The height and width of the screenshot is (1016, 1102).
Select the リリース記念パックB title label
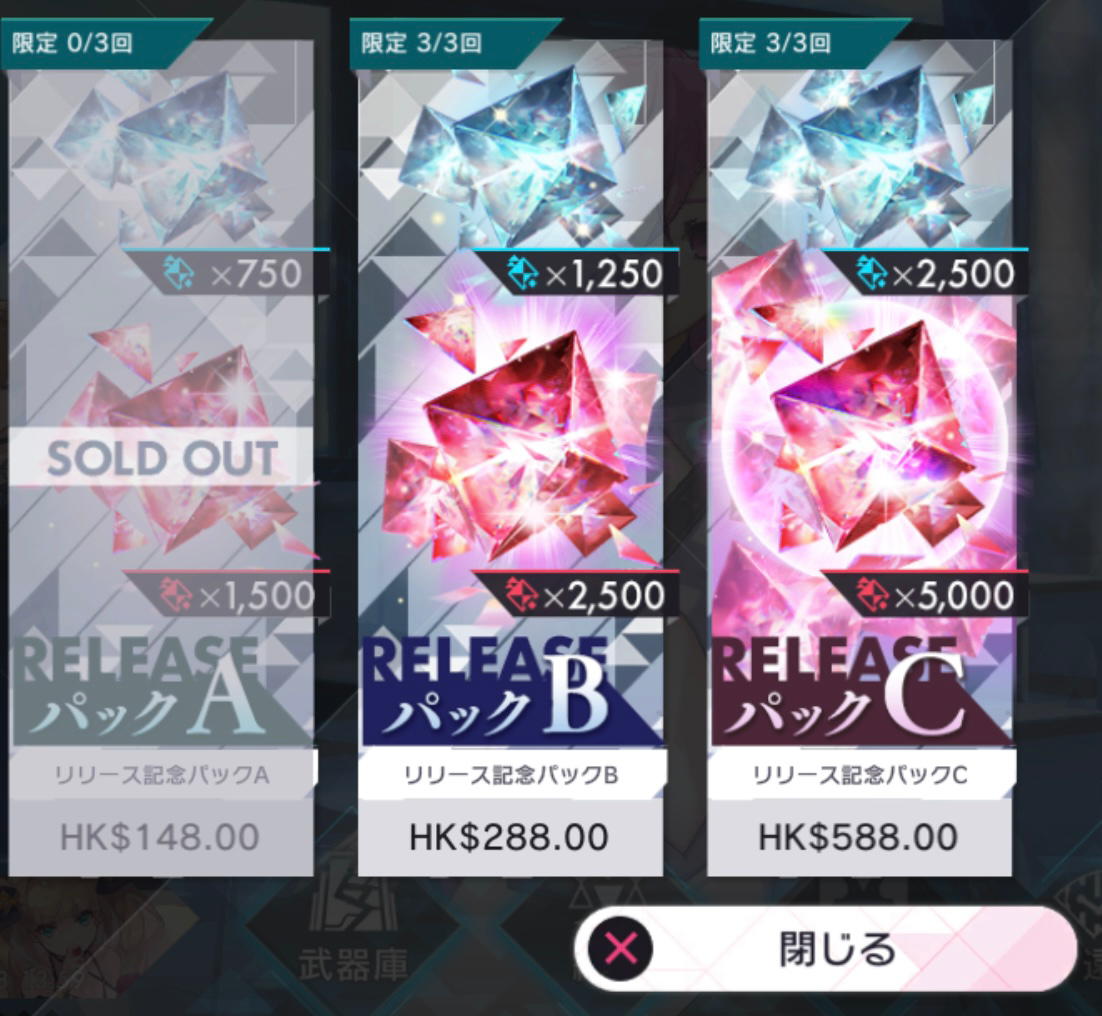click(511, 775)
